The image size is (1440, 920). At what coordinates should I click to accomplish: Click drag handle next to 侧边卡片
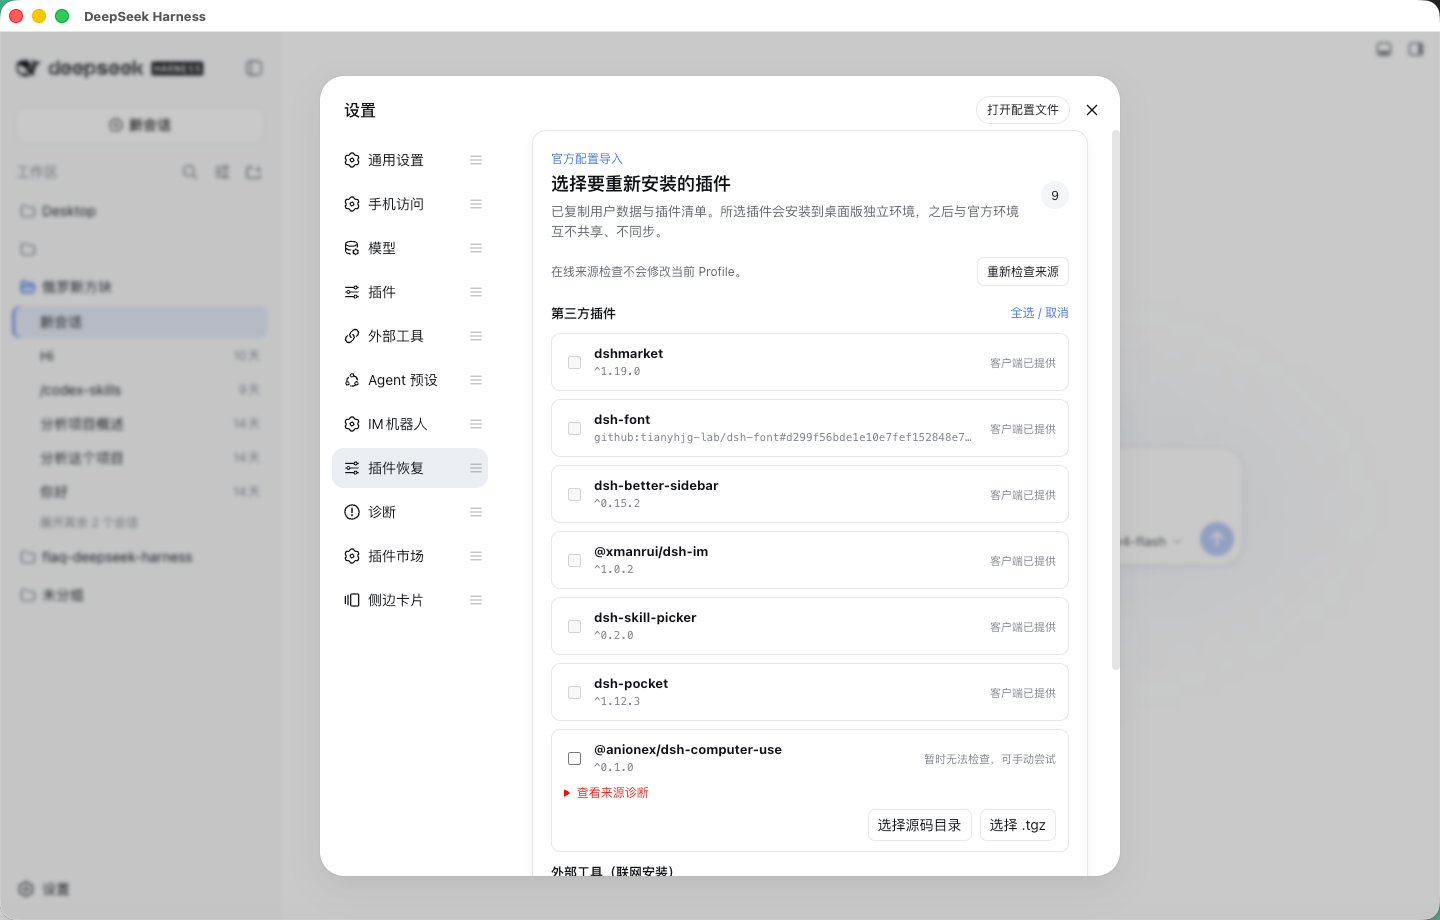pyautogui.click(x=476, y=600)
